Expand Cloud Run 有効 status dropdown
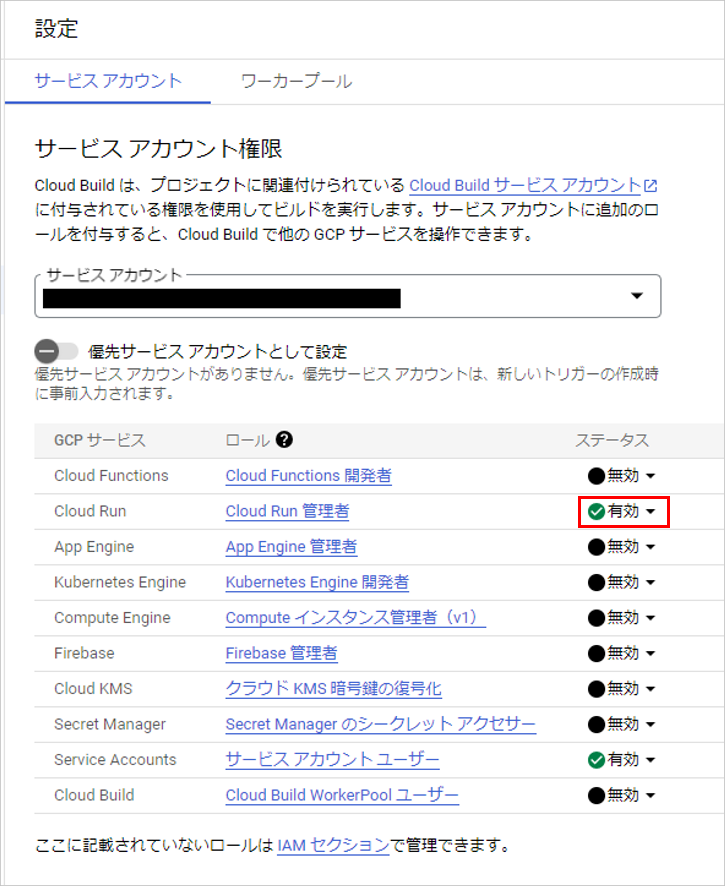The height and width of the screenshot is (886, 725). (x=622, y=511)
